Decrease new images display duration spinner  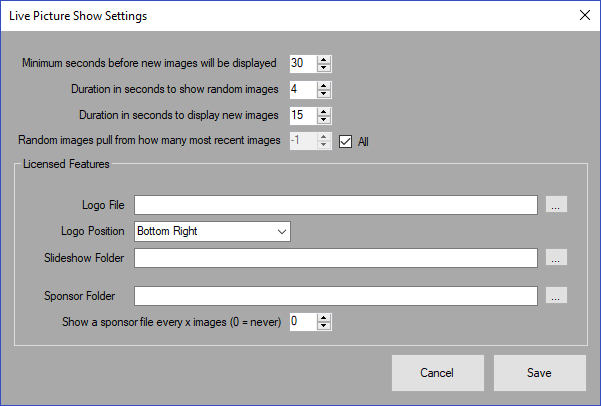click(324, 120)
